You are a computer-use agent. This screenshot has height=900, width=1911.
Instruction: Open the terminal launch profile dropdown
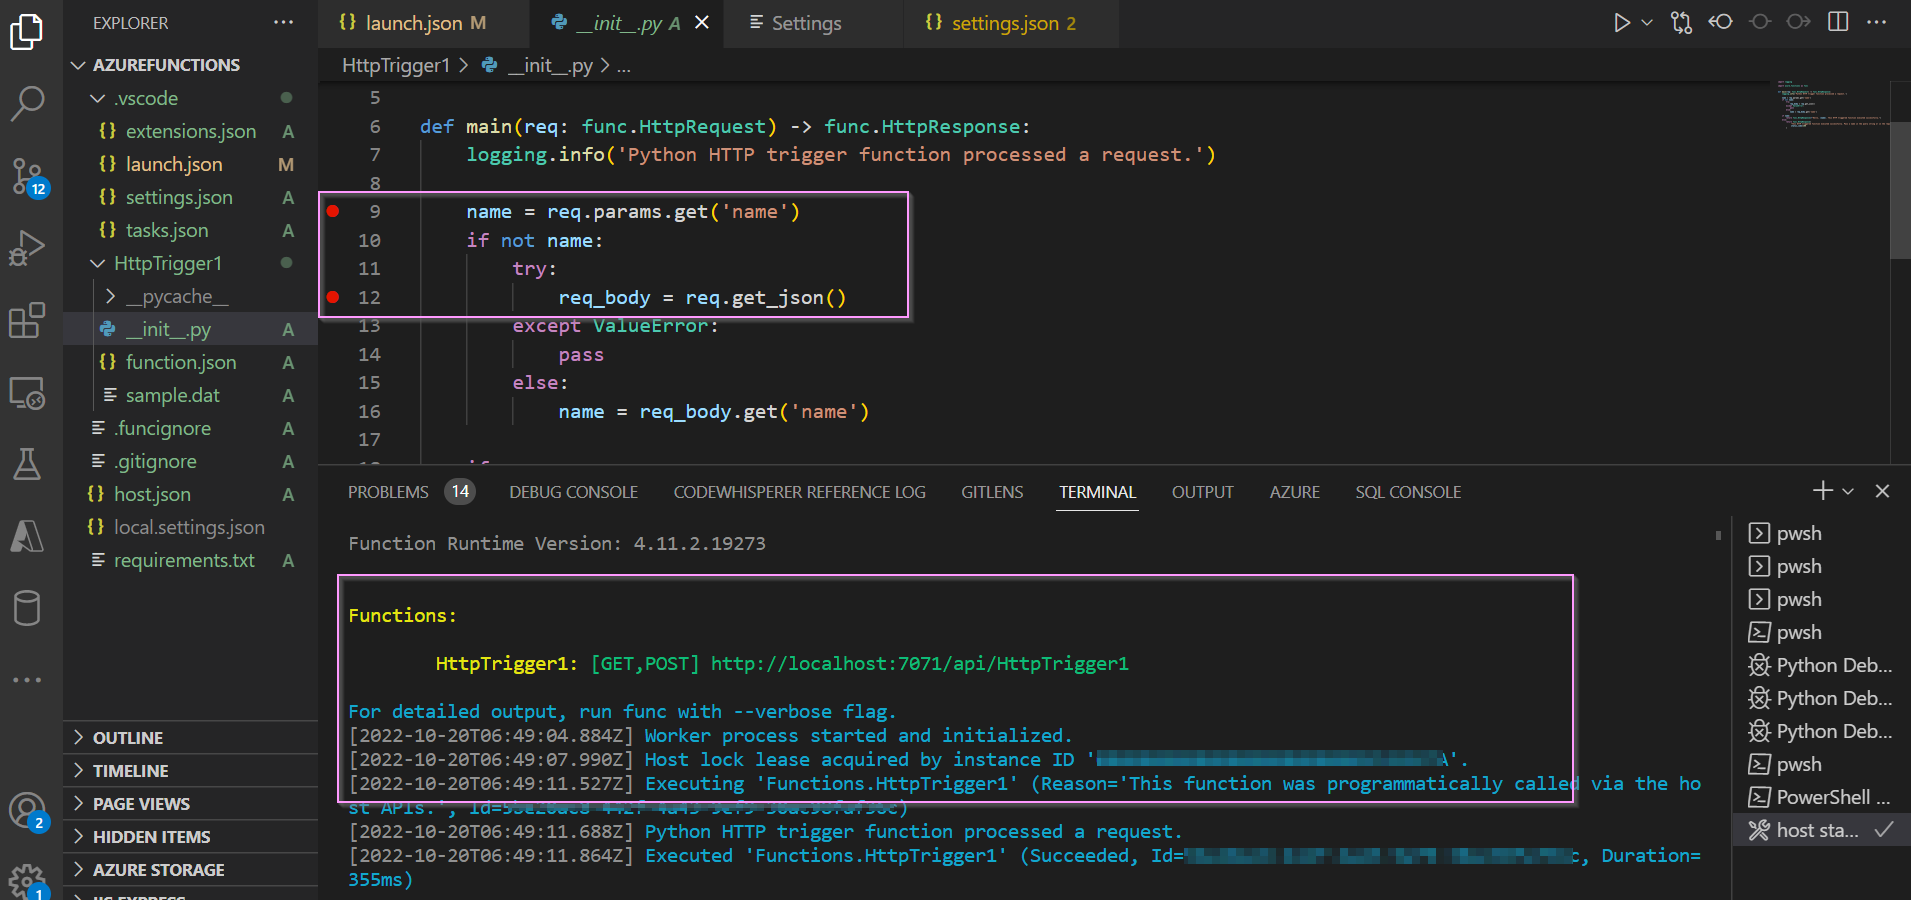[x=1848, y=491]
